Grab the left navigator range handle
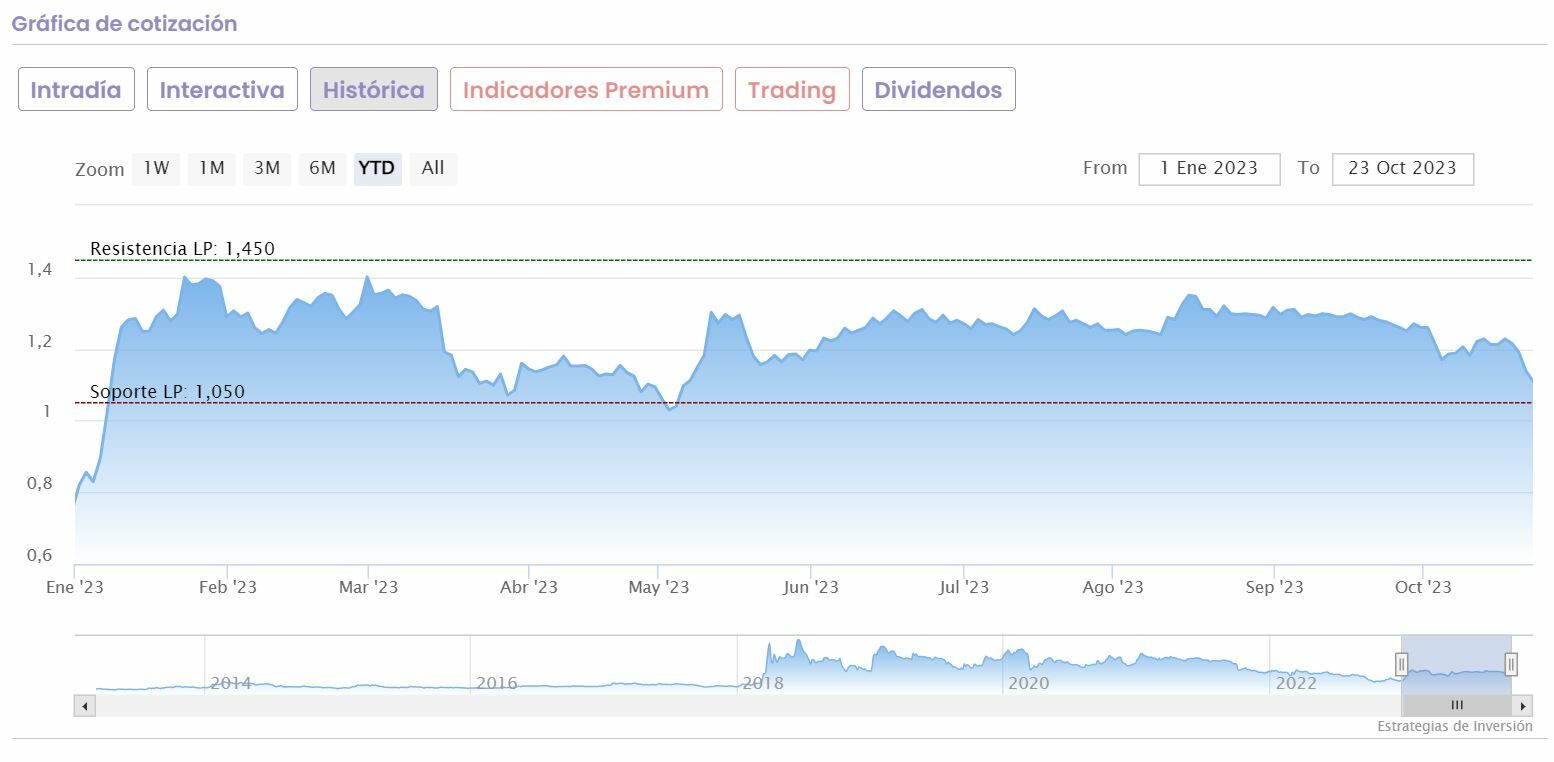The height and width of the screenshot is (762, 1554). click(x=1401, y=664)
